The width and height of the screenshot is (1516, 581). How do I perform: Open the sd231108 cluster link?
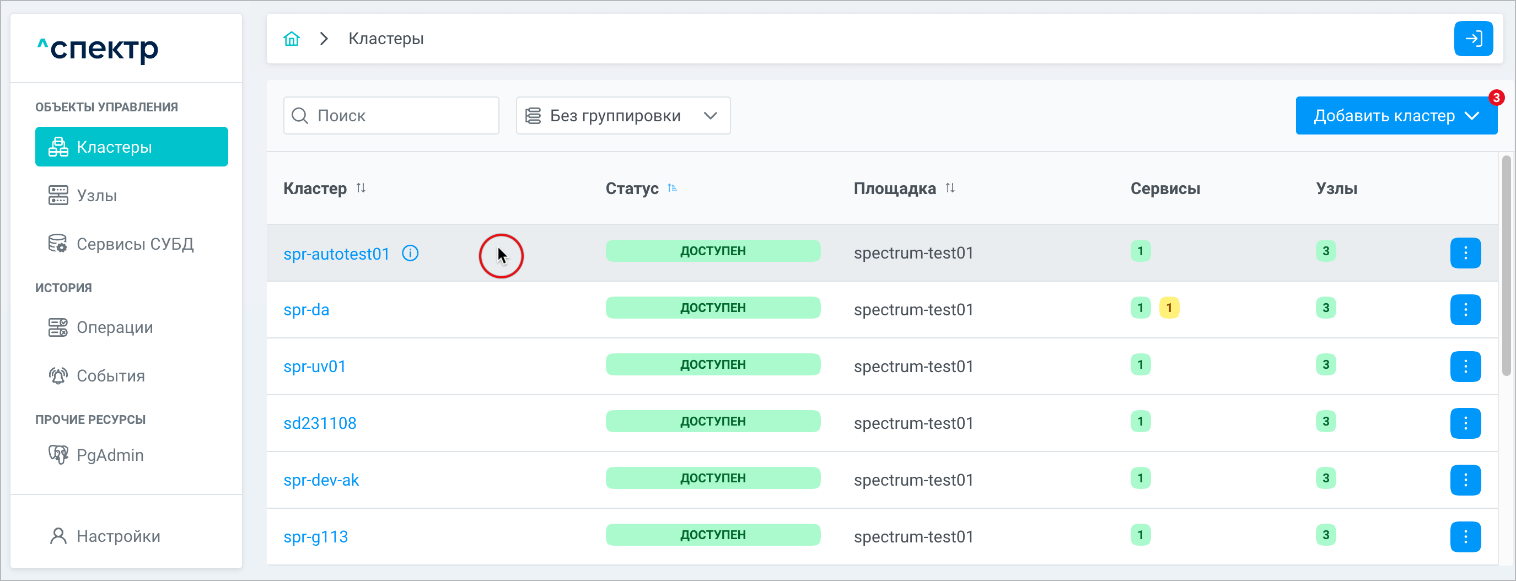pos(320,423)
